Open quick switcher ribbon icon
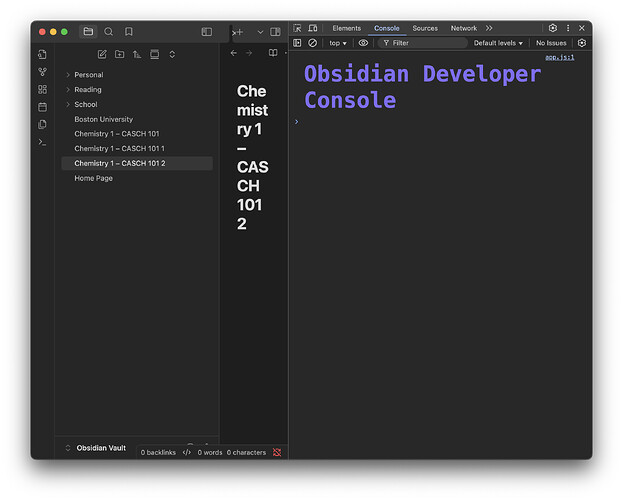 tap(42, 54)
